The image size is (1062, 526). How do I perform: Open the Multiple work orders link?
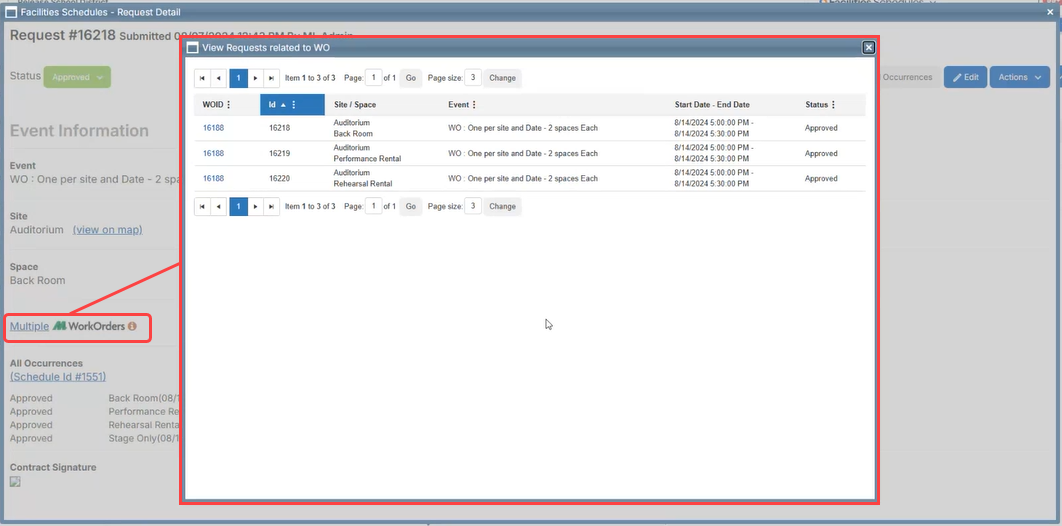[x=29, y=326]
